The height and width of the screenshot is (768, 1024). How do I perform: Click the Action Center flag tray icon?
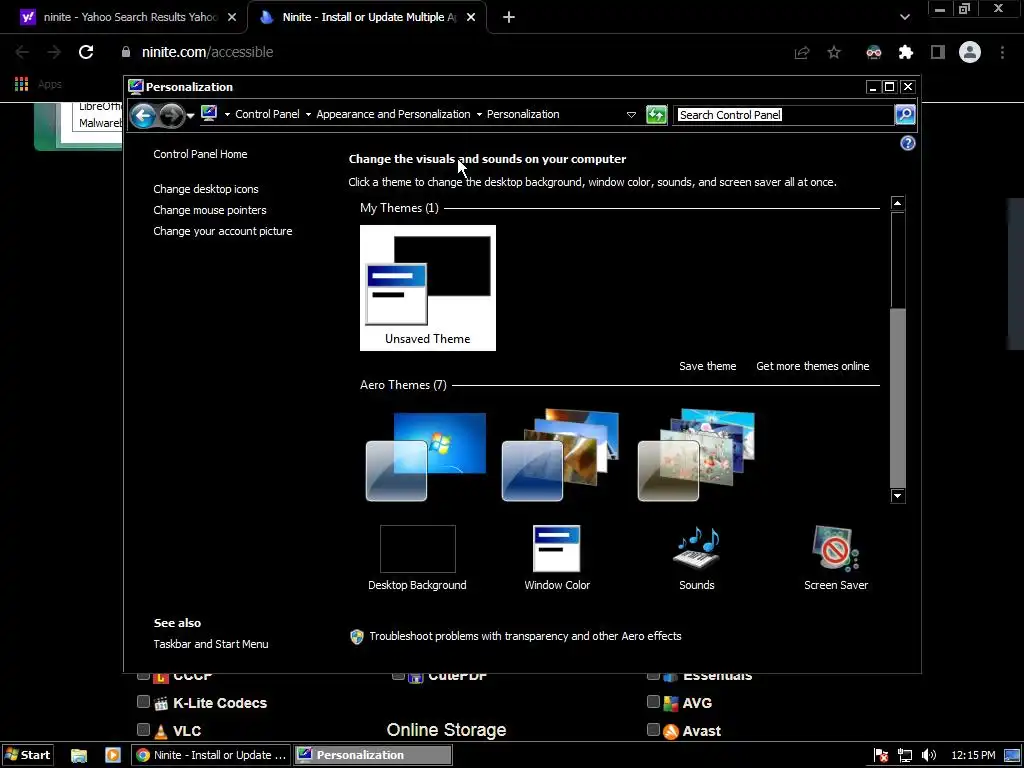(x=881, y=756)
